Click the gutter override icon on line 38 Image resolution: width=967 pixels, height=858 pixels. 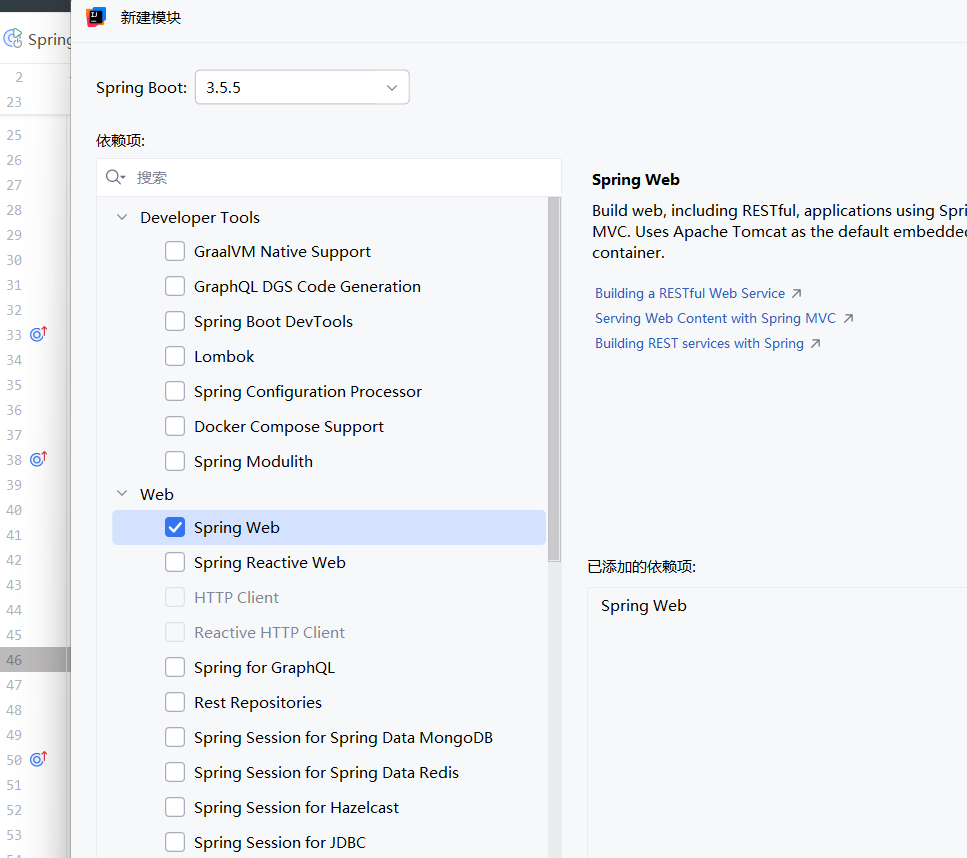coord(38,459)
